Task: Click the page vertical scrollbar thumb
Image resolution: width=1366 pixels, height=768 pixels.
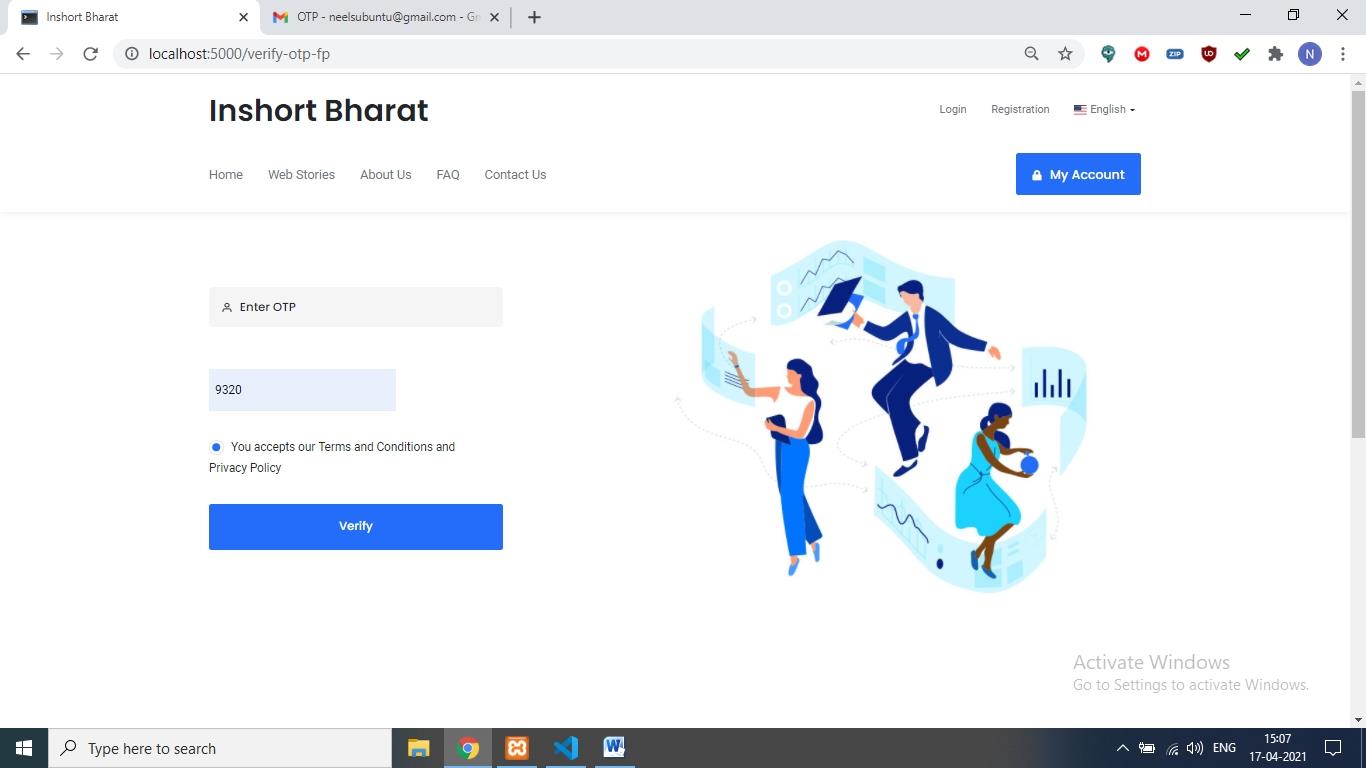Action: click(1358, 264)
